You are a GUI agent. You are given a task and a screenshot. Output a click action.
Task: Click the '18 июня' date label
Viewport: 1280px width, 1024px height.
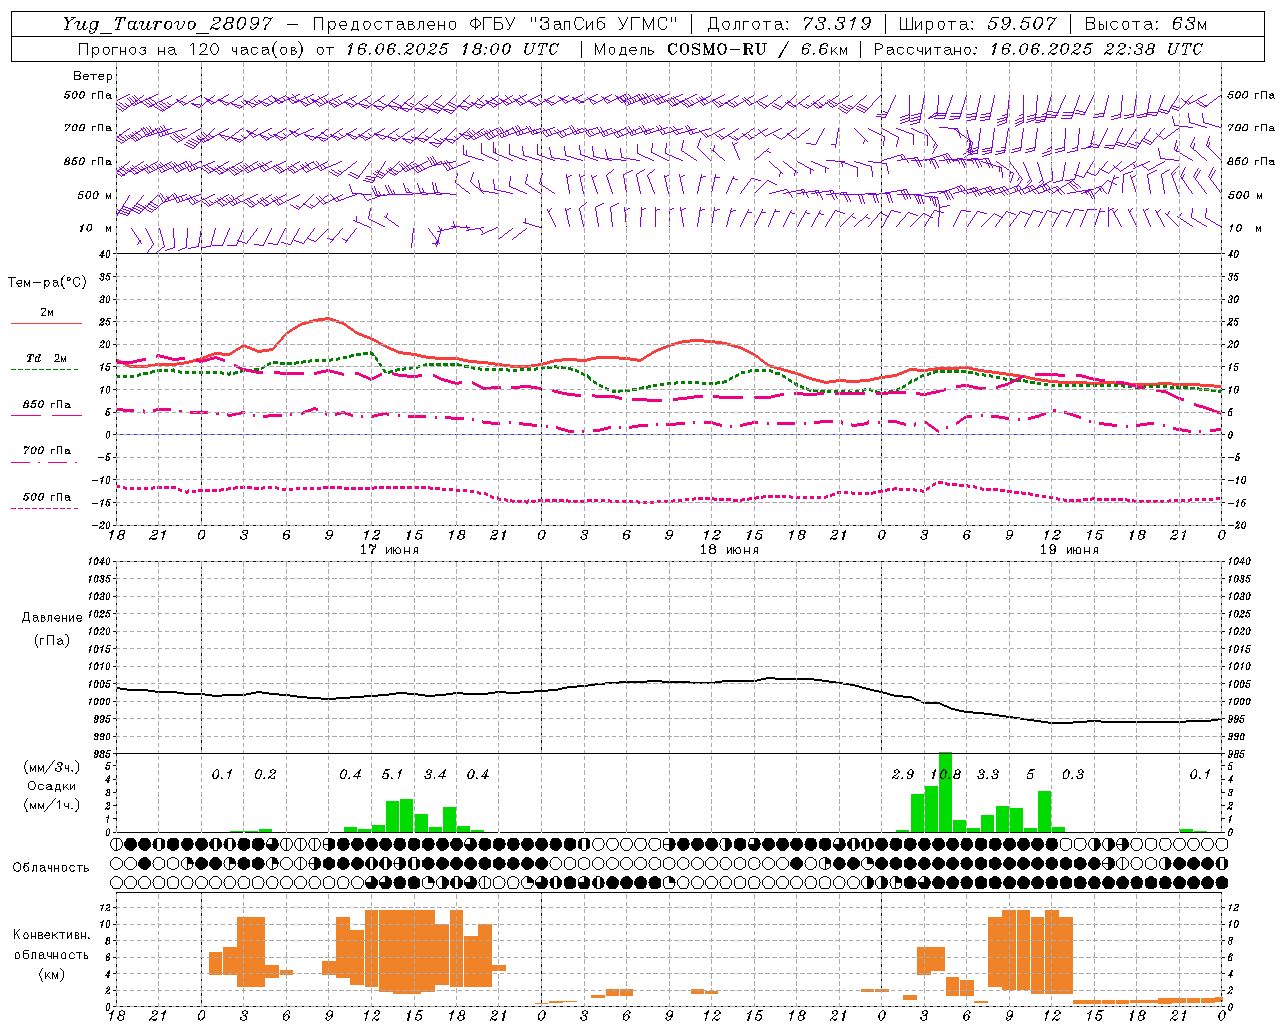coord(729,550)
